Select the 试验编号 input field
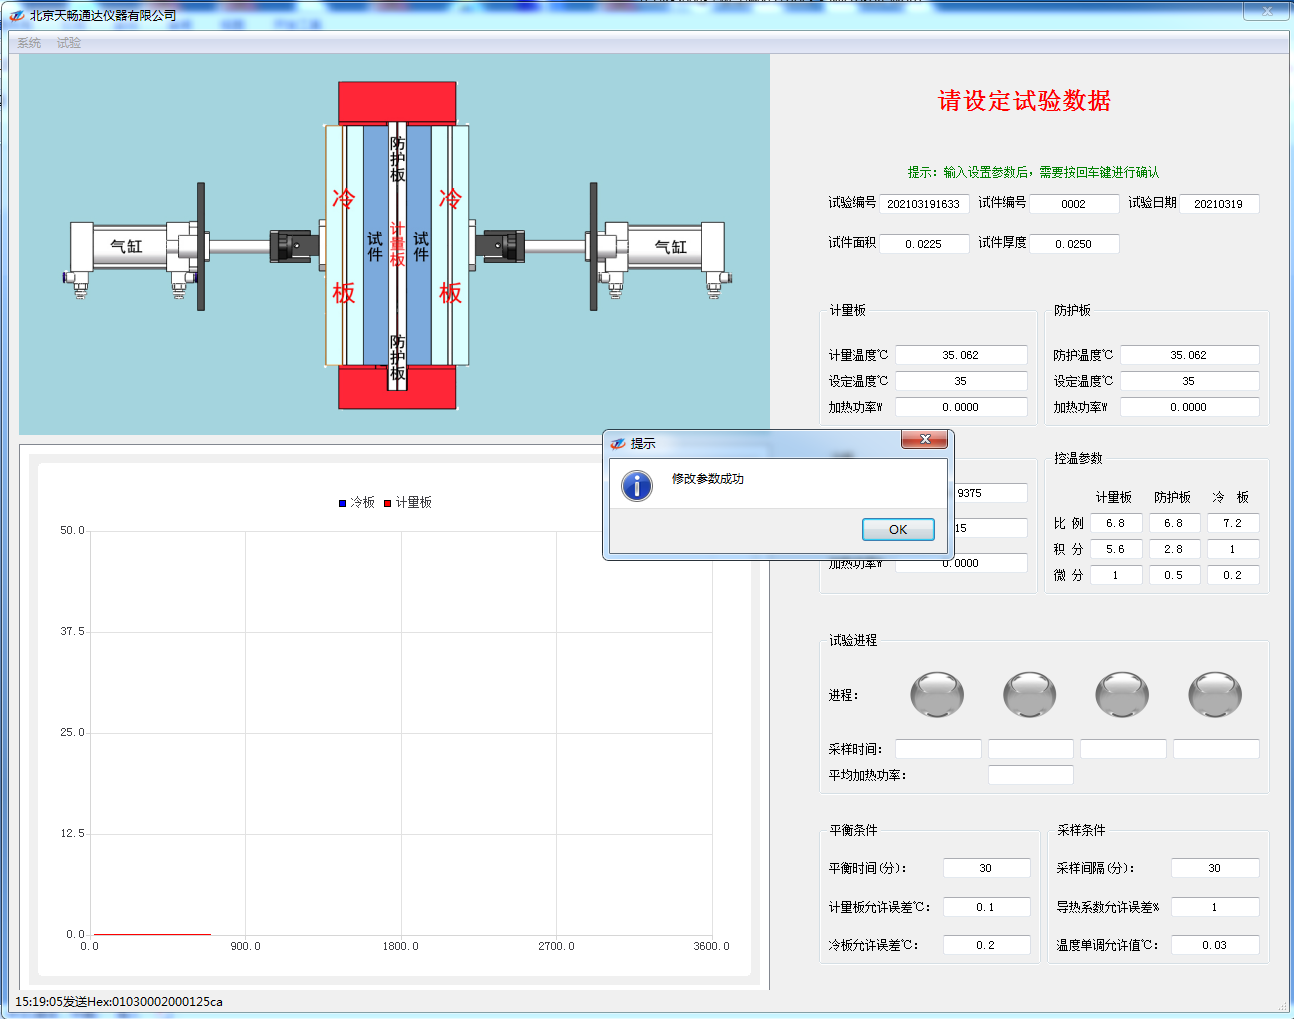This screenshot has height=1019, width=1294. (x=924, y=204)
